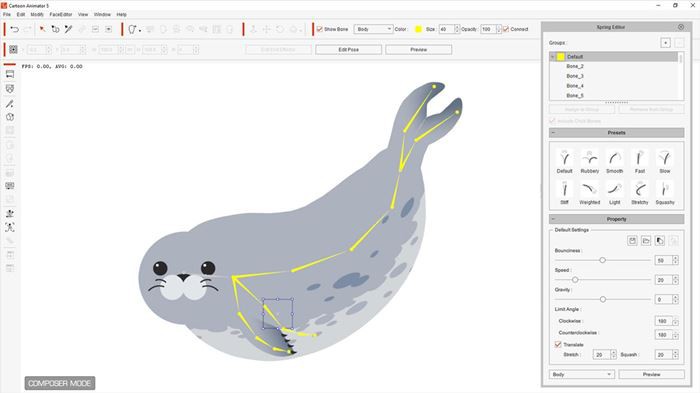The height and width of the screenshot is (393, 700).
Task: Open the View menu
Action: [x=83, y=15]
